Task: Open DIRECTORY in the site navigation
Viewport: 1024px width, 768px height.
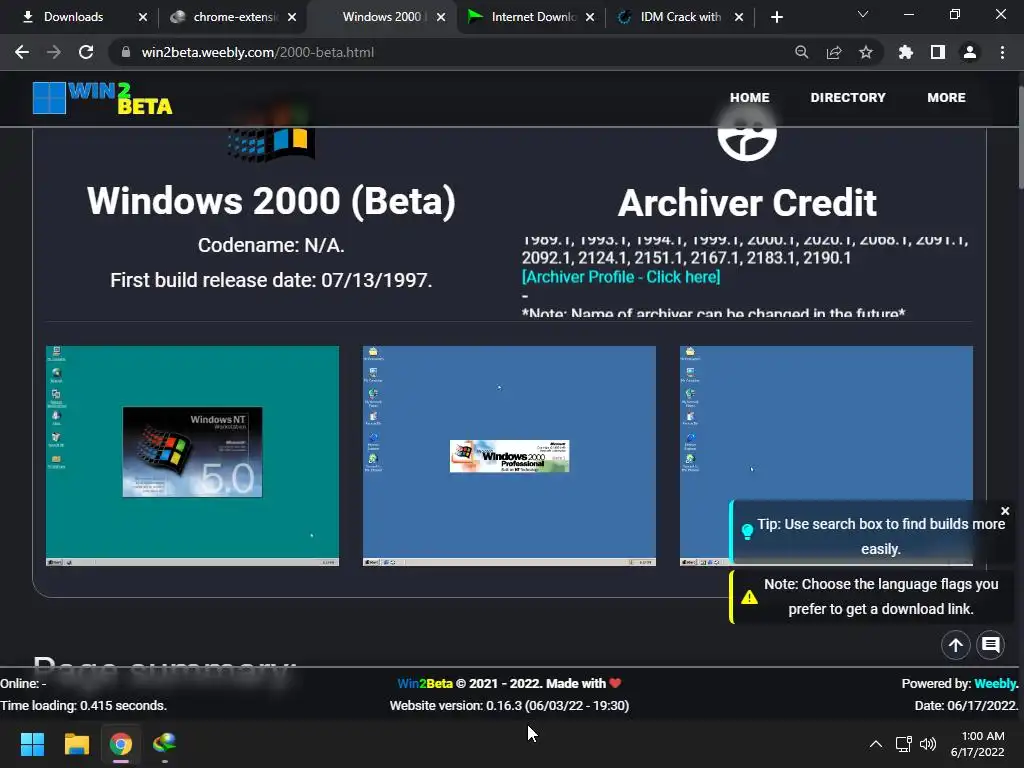Action: (848, 97)
